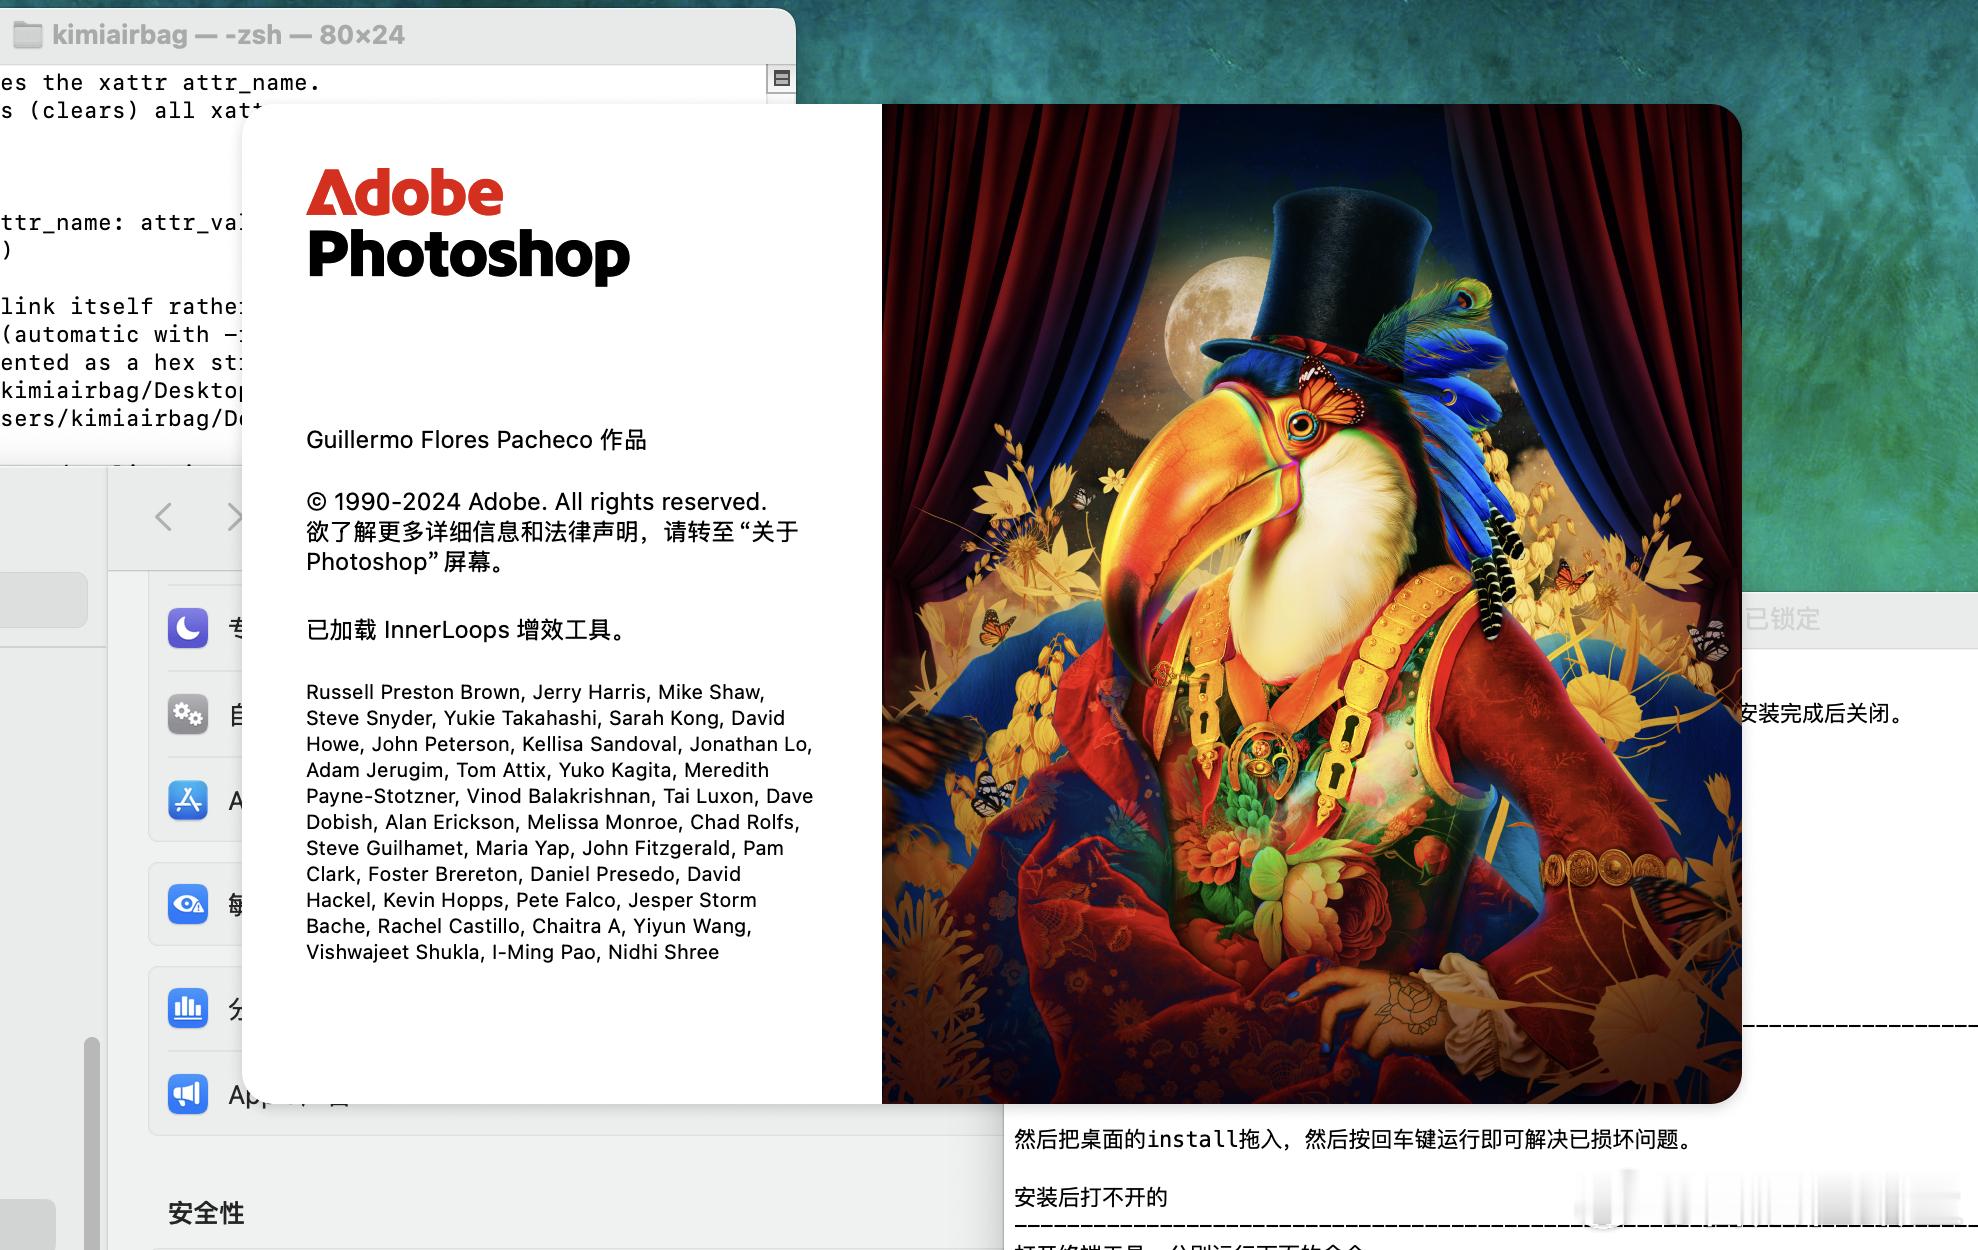Click the 'es the xattr attr_name.' Terminal line

coord(160,83)
